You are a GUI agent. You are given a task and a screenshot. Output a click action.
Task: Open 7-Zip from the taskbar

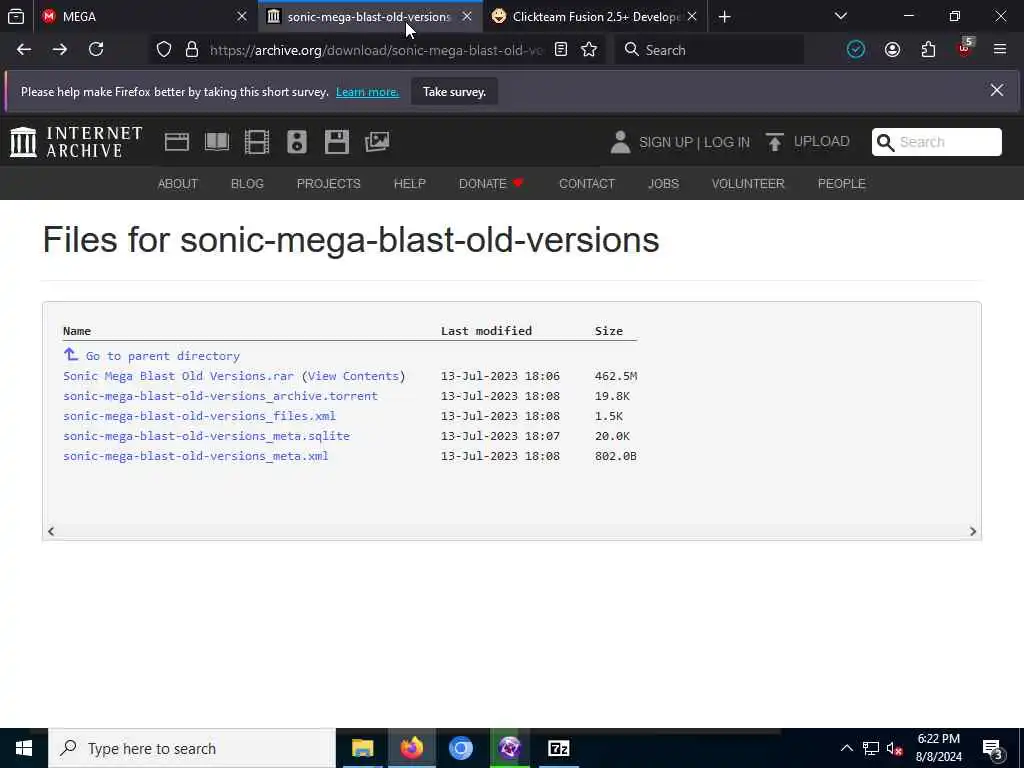pos(558,748)
